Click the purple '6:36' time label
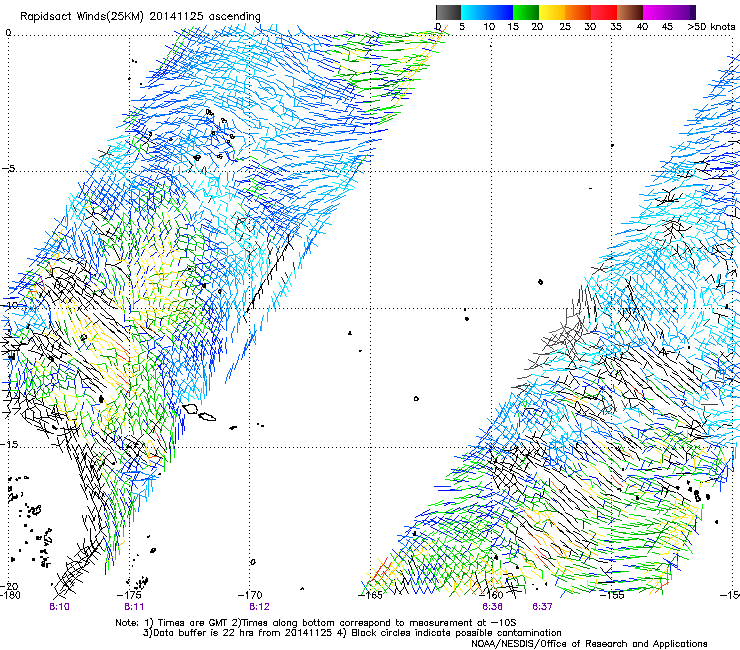740x650 pixels. (x=492, y=607)
